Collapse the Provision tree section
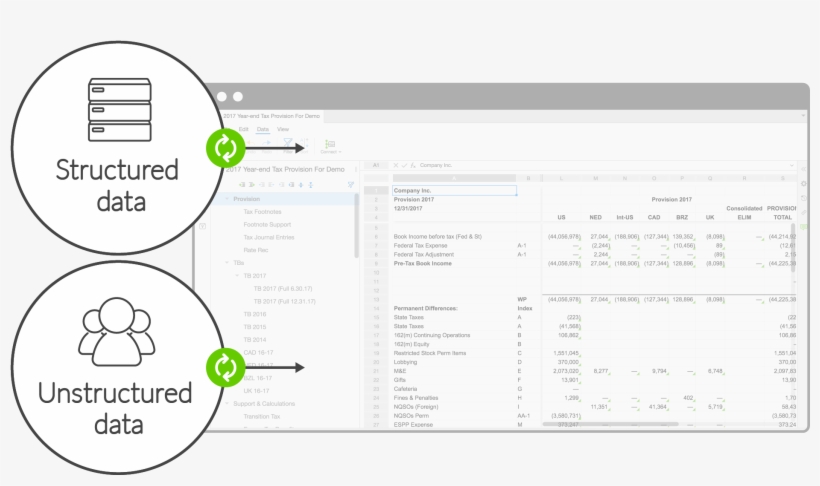Image resolution: width=820 pixels, height=486 pixels. click(226, 199)
